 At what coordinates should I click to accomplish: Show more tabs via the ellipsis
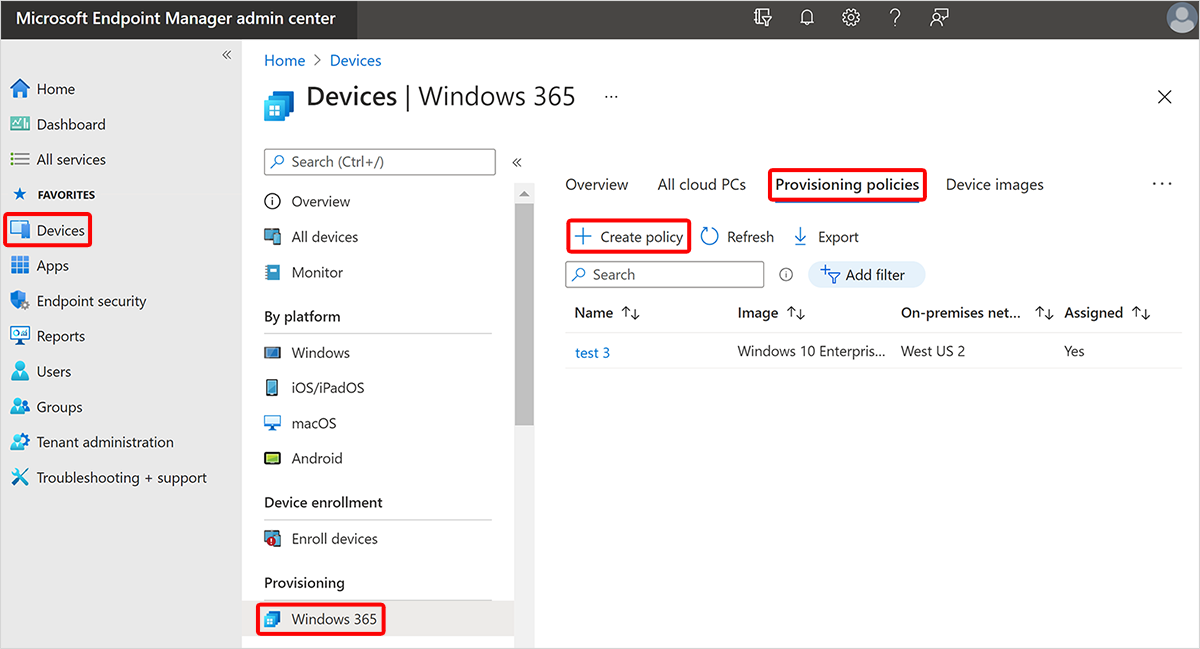coord(1161,184)
